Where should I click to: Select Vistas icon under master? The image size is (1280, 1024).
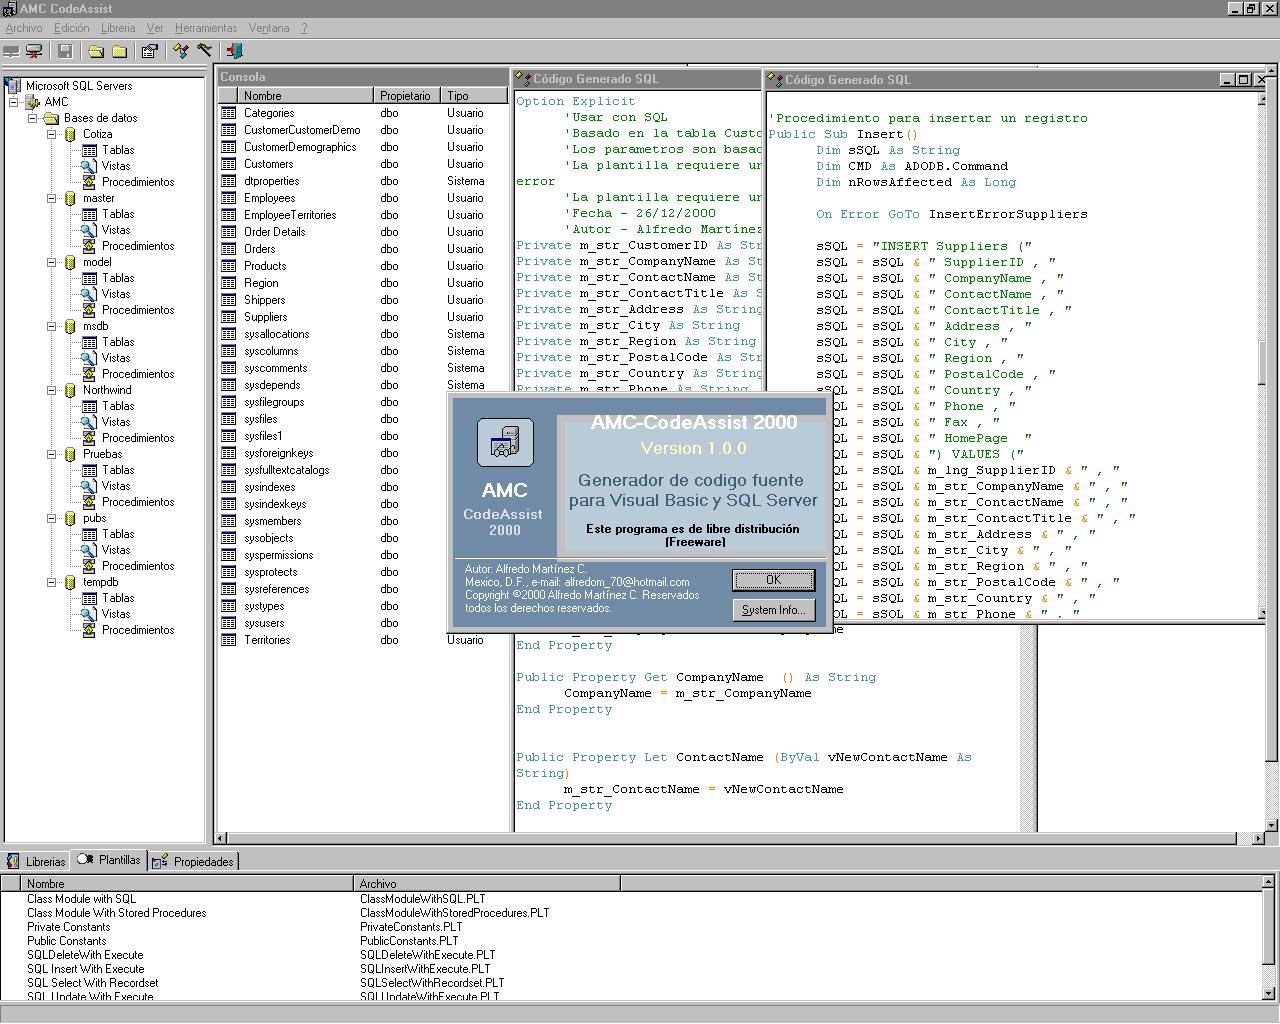click(89, 230)
